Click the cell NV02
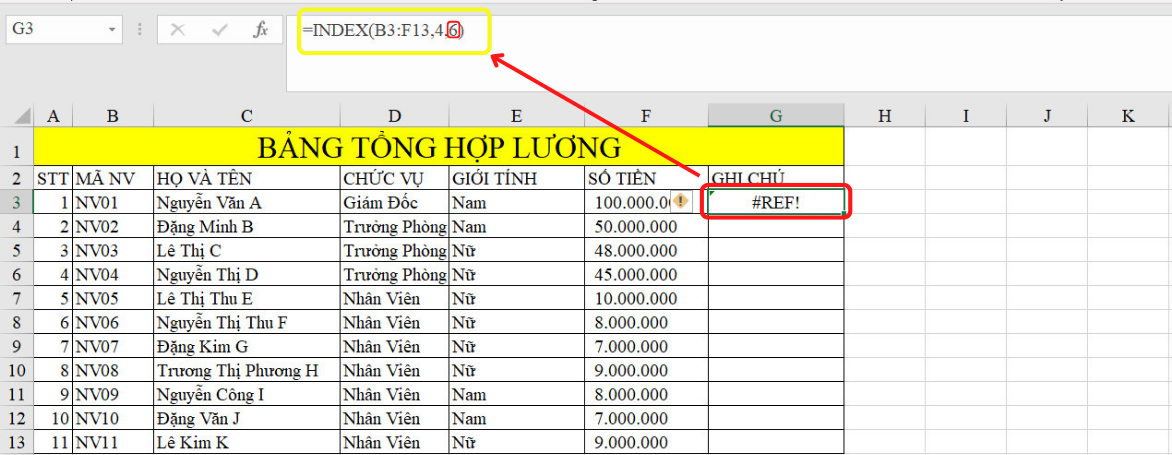This screenshot has height=455, width=1172. click(113, 226)
